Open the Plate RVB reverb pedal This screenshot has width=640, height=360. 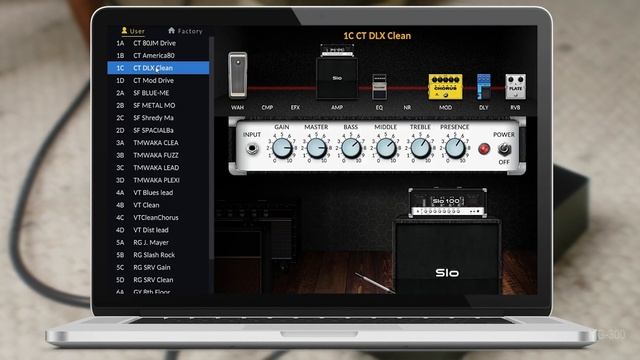pyautogui.click(x=516, y=87)
